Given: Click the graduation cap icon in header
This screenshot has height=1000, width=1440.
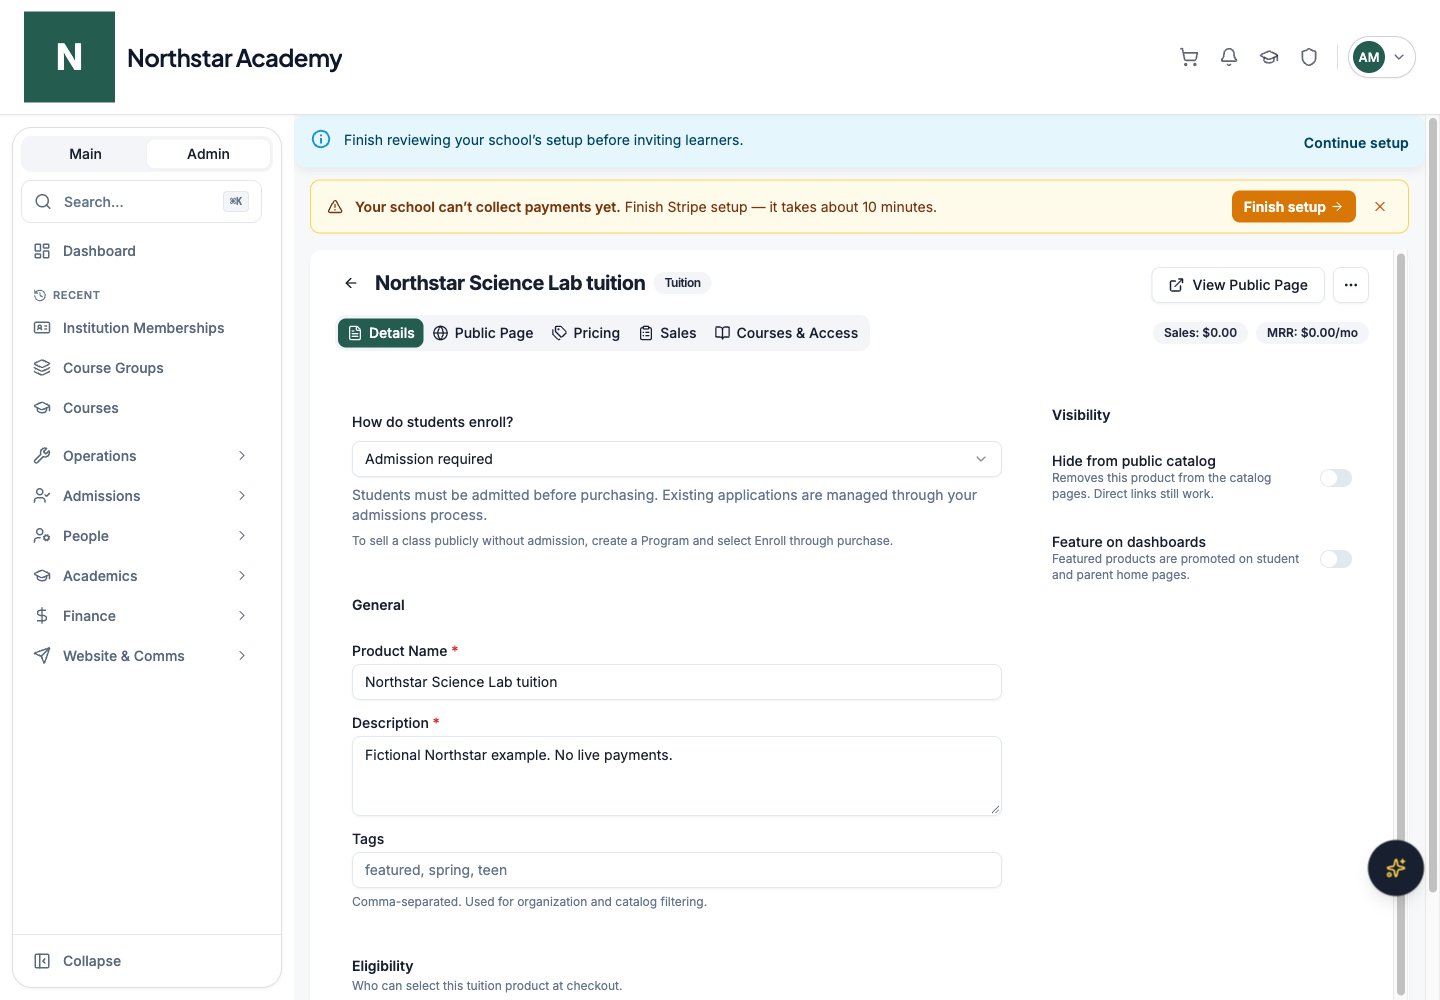Looking at the screenshot, I should point(1269,57).
